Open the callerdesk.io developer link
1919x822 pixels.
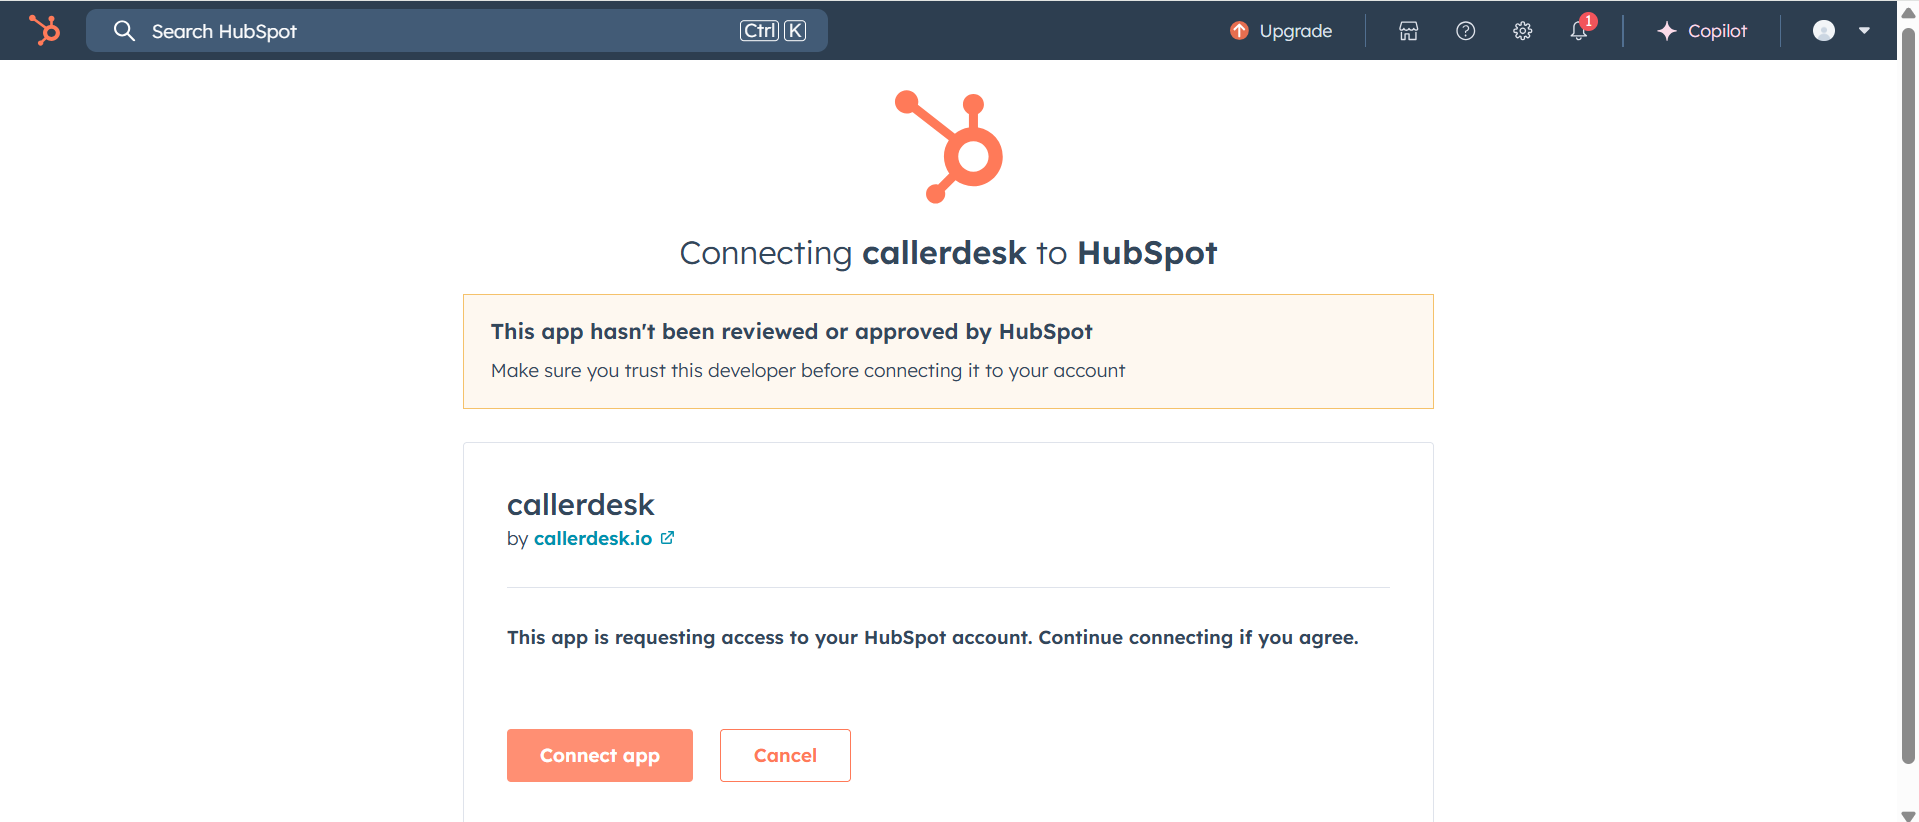[x=593, y=538]
